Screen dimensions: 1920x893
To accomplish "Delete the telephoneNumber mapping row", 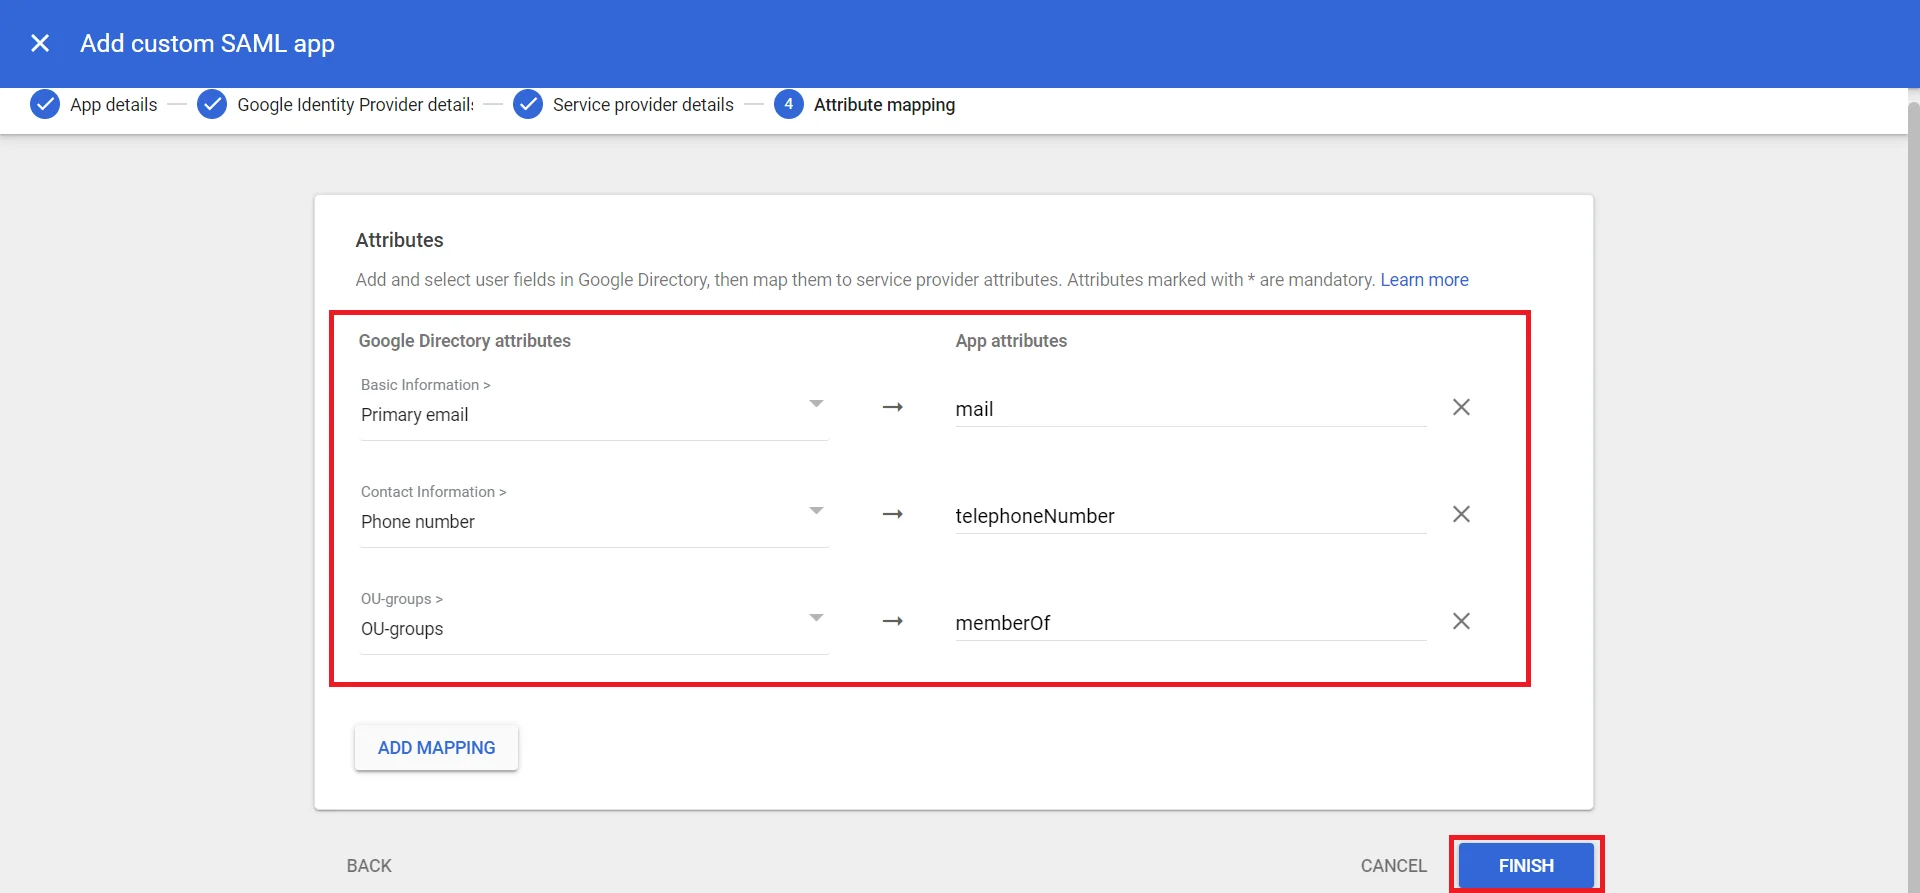I will click(x=1460, y=514).
